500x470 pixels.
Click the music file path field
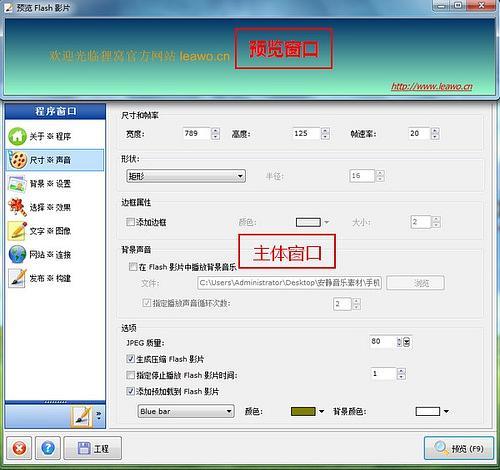click(x=290, y=283)
